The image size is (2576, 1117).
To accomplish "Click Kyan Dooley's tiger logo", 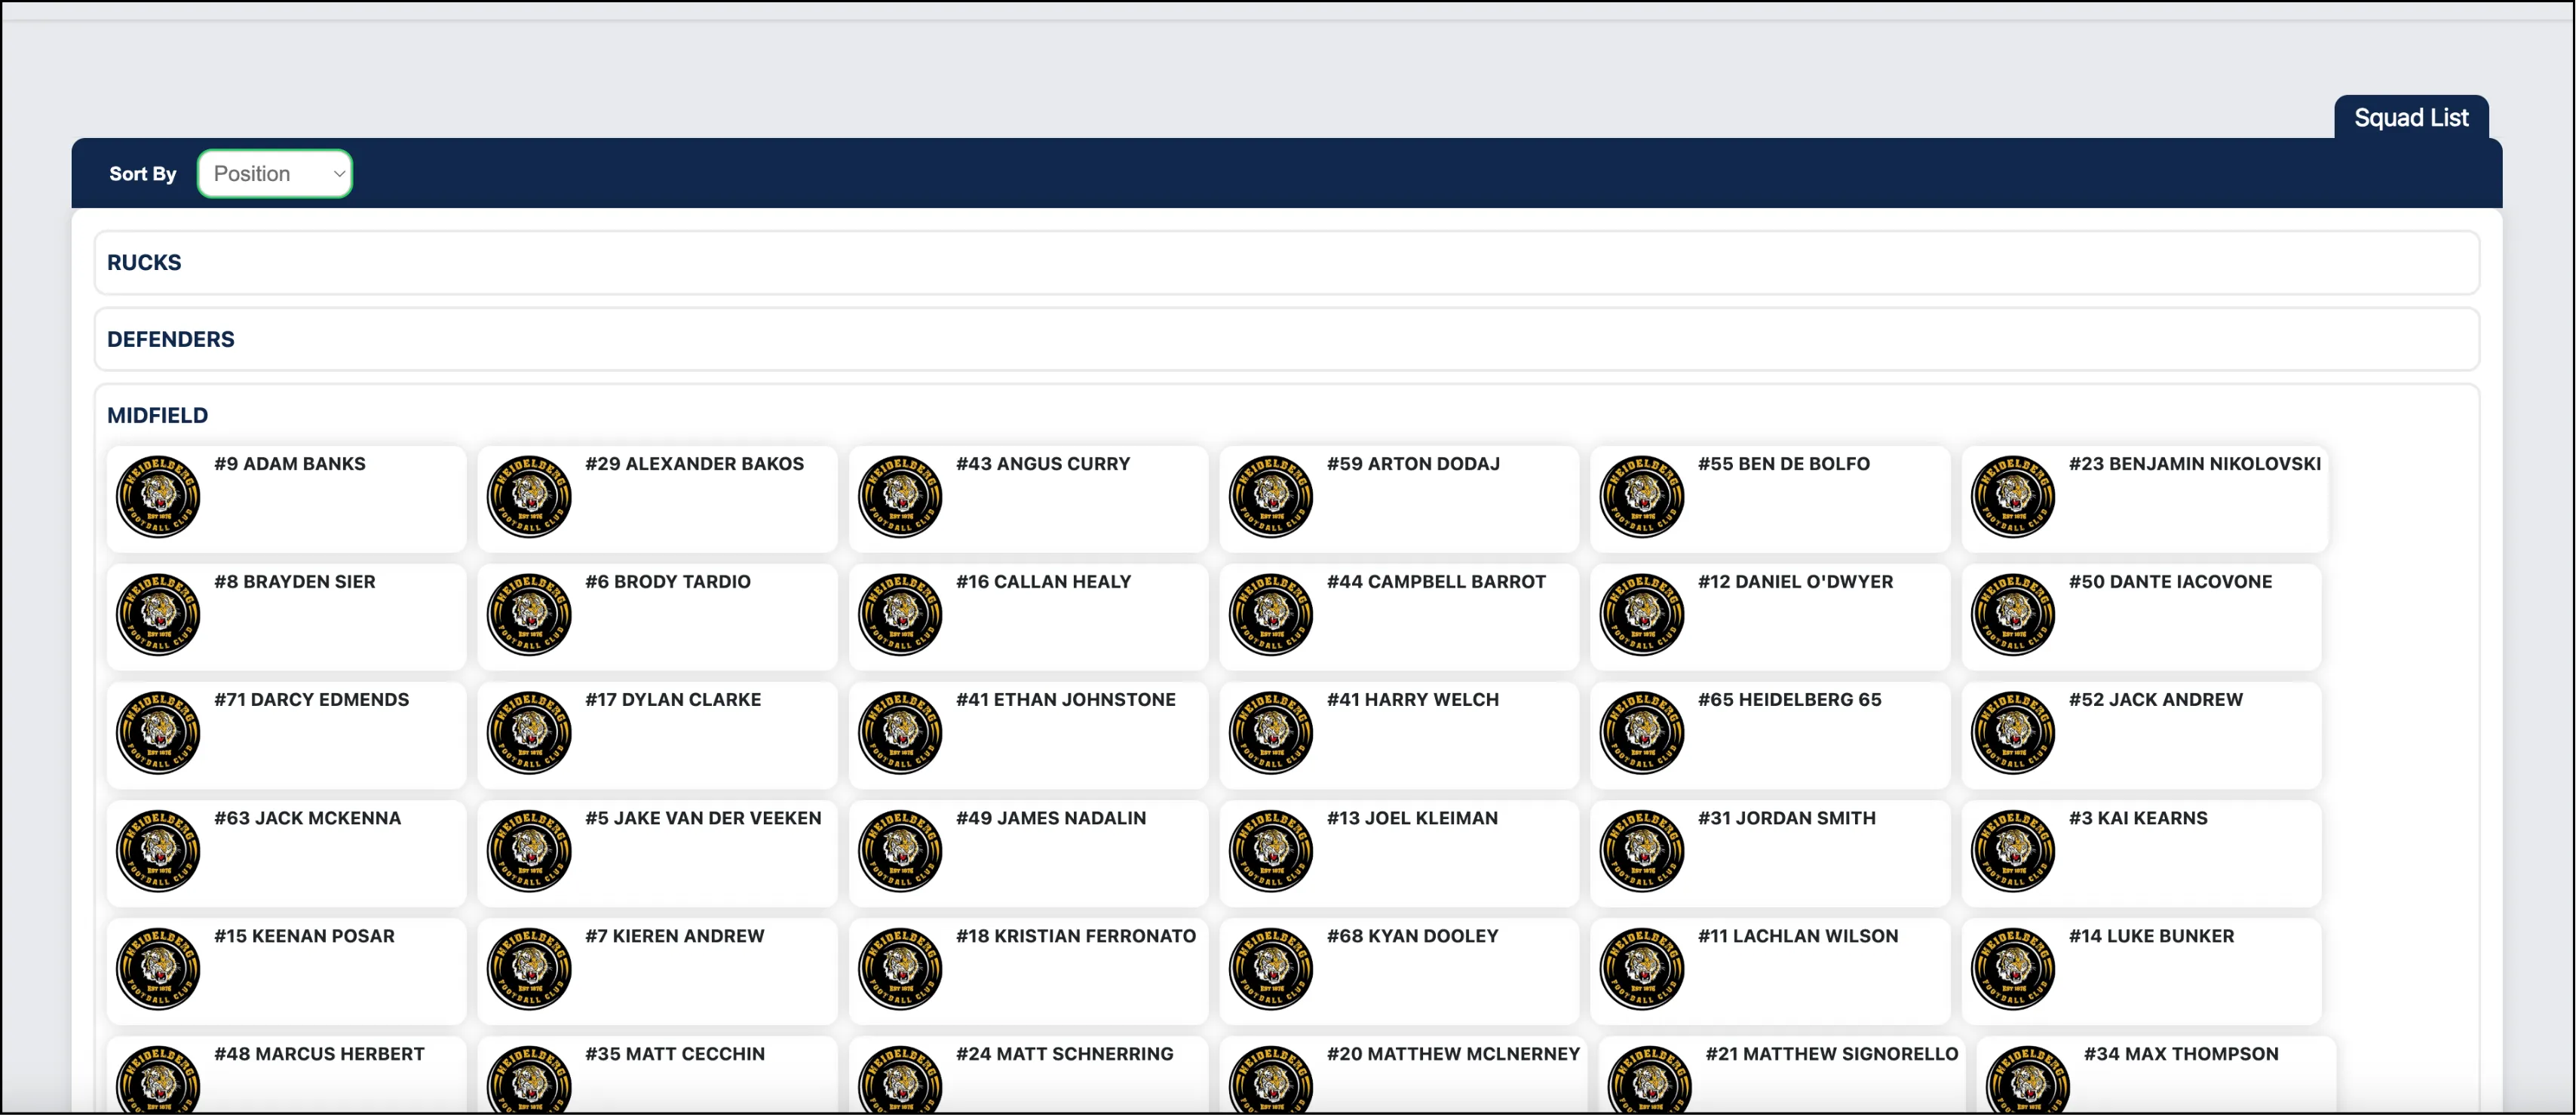I will 1271,969.
